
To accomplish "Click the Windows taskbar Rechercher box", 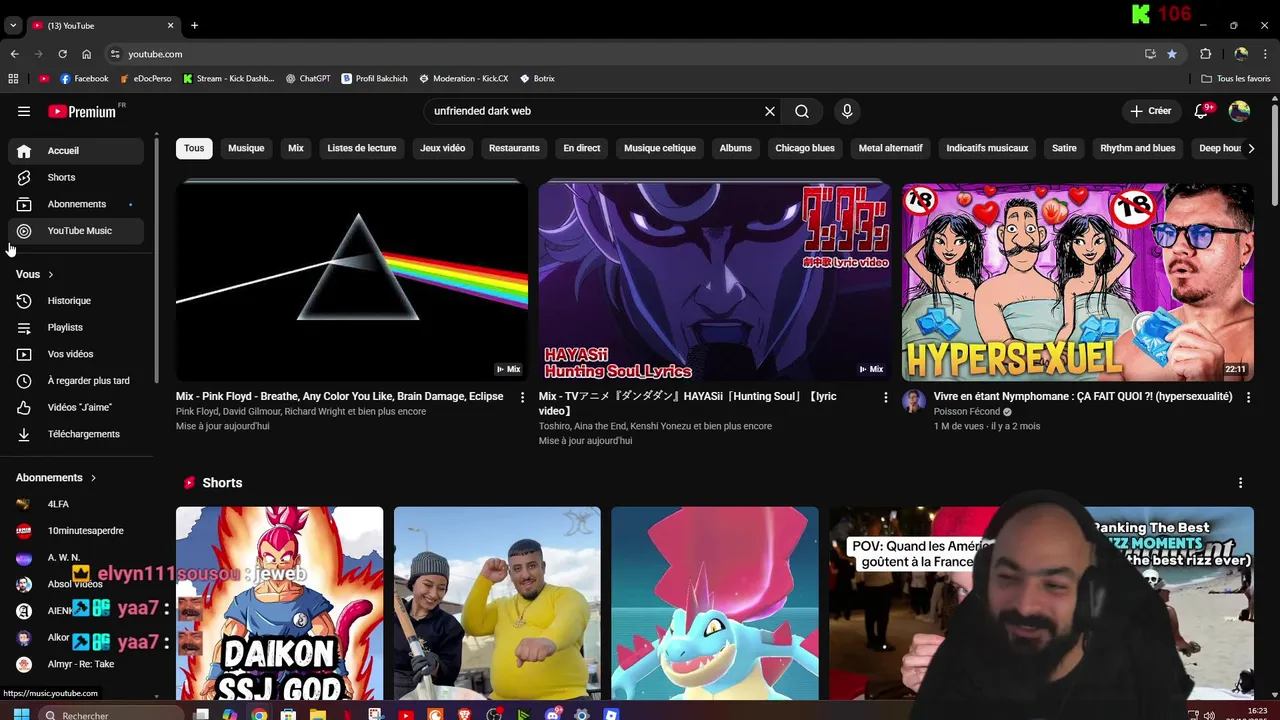I will [x=112, y=714].
